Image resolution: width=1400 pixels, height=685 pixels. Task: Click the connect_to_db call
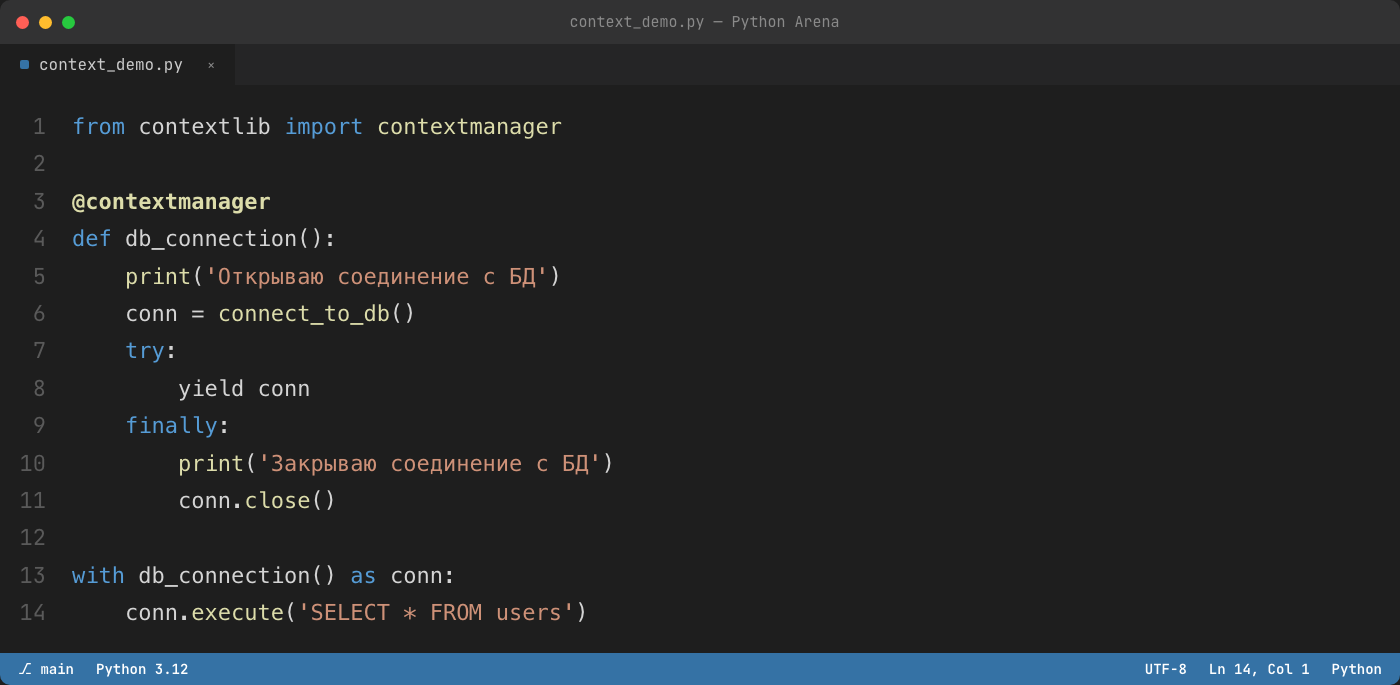(304, 314)
